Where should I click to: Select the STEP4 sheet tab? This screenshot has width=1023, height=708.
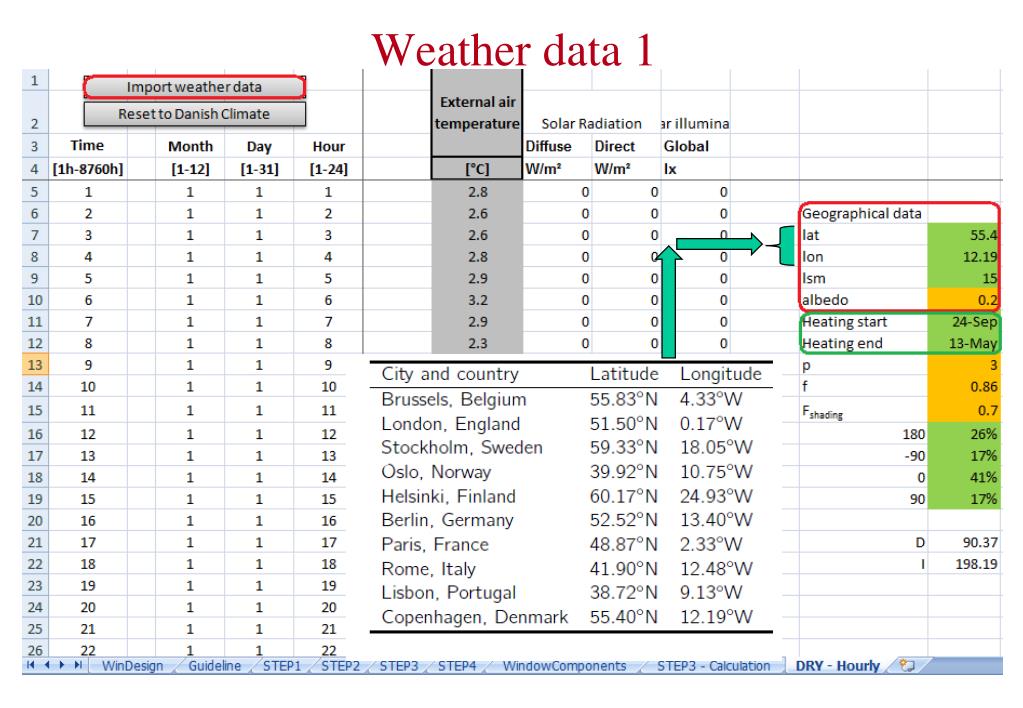[x=457, y=666]
